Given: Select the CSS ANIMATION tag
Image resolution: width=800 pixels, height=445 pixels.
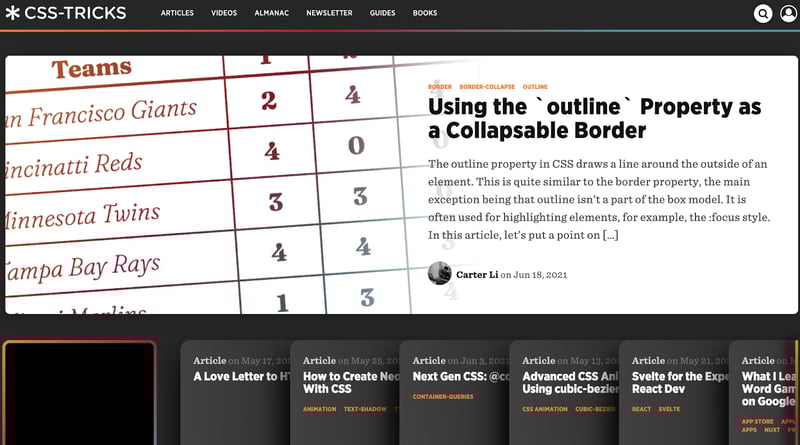Looking at the screenshot, I should coord(545,409).
